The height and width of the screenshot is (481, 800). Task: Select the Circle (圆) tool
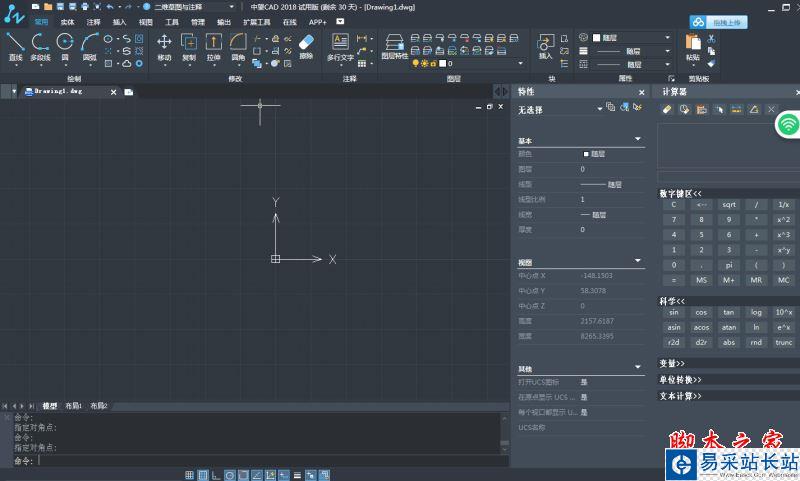(65, 46)
